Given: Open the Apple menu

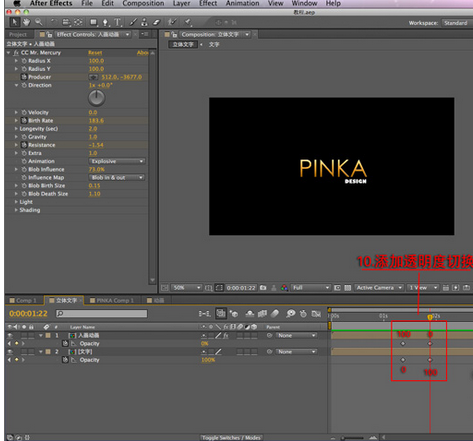Looking at the screenshot, I should pyautogui.click(x=17, y=3).
